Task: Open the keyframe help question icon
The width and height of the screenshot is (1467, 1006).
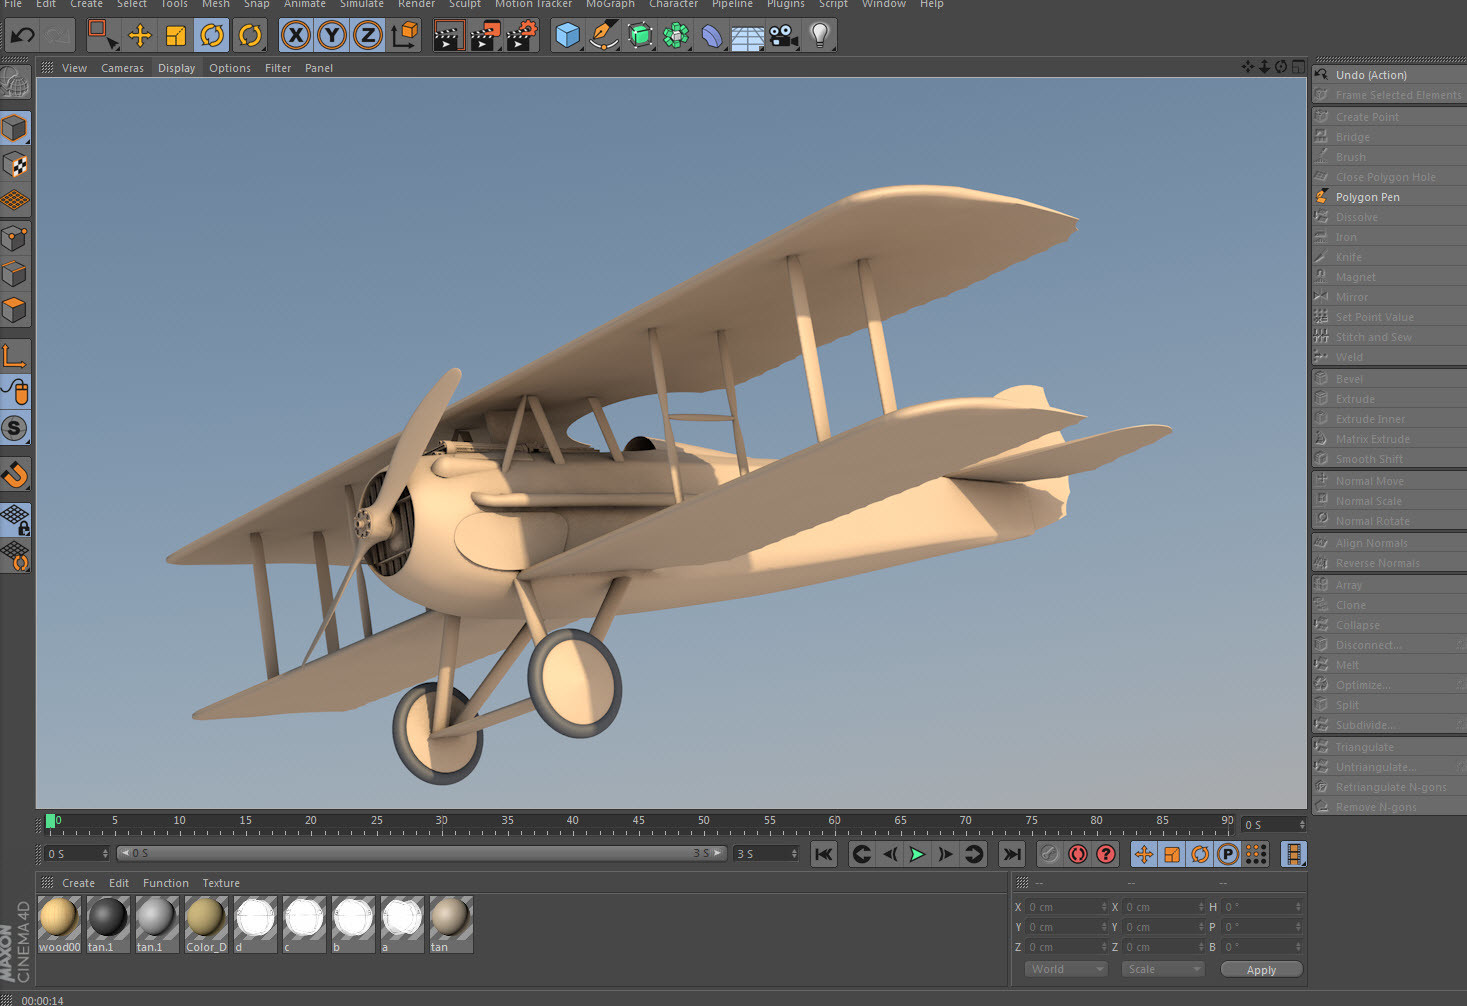Action: tap(1106, 854)
